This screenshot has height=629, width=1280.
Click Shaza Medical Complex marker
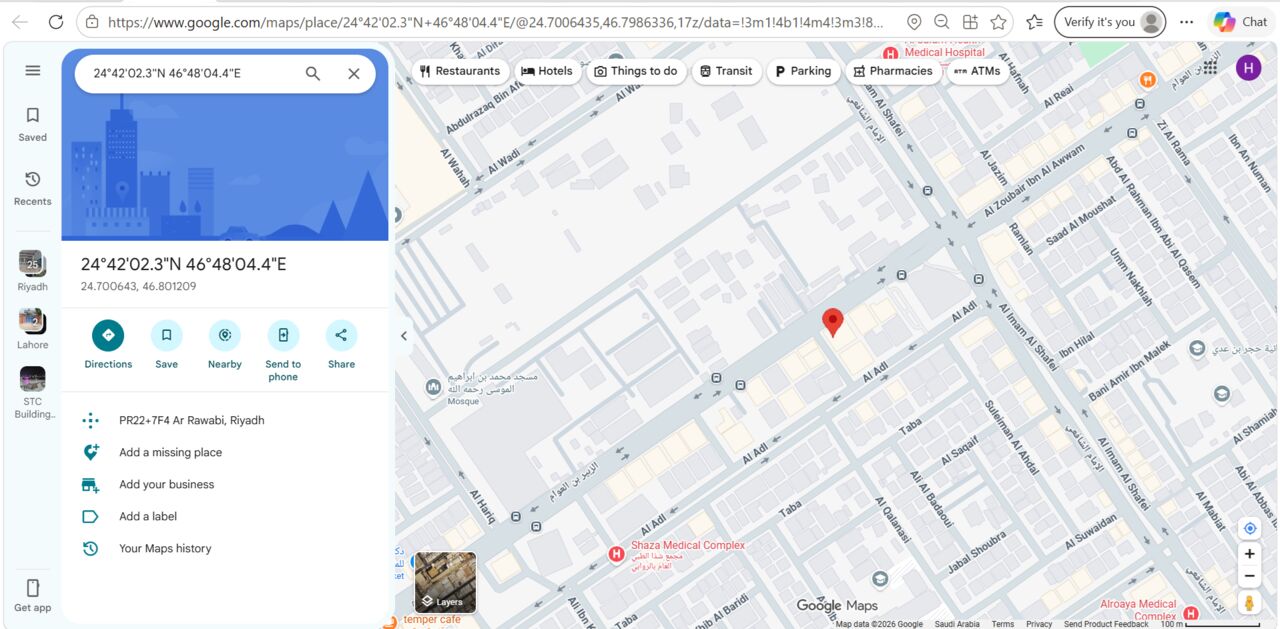pyautogui.click(x=617, y=553)
